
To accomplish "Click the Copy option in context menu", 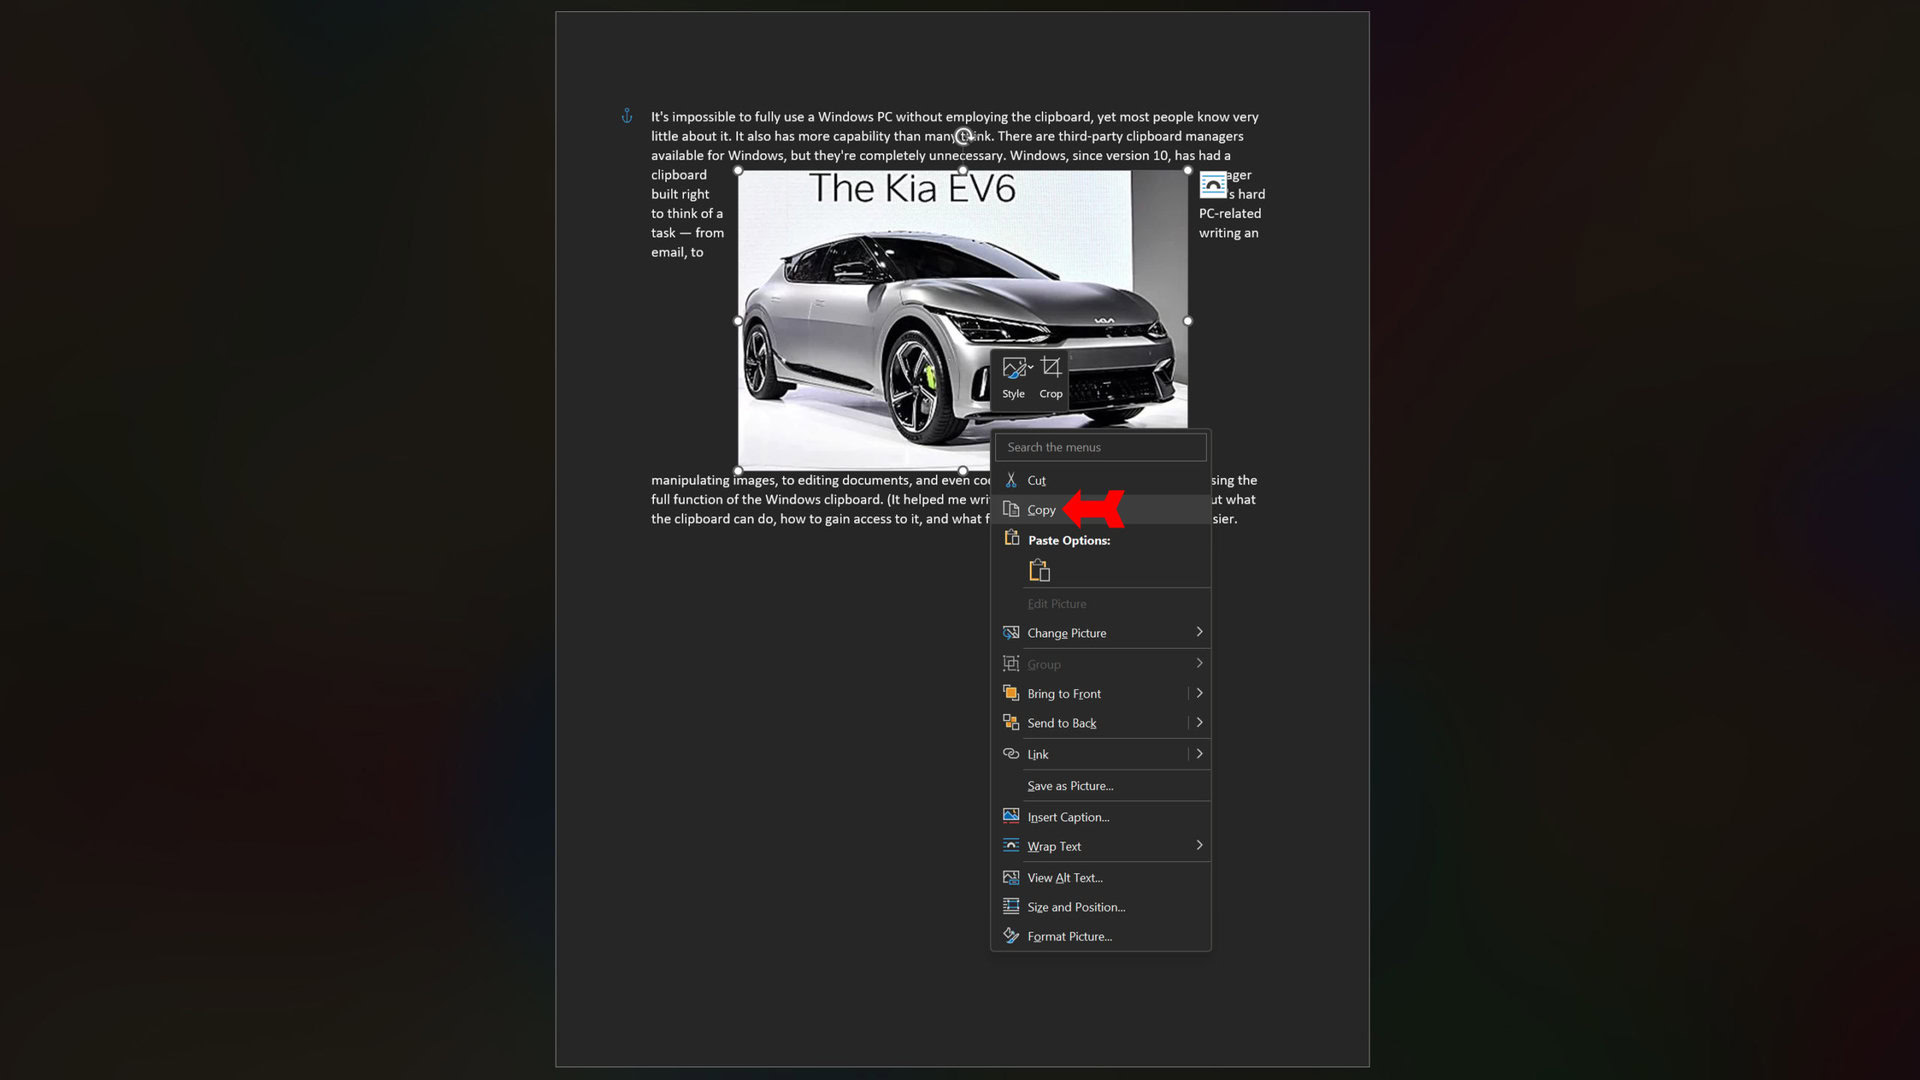I will click(x=1042, y=509).
